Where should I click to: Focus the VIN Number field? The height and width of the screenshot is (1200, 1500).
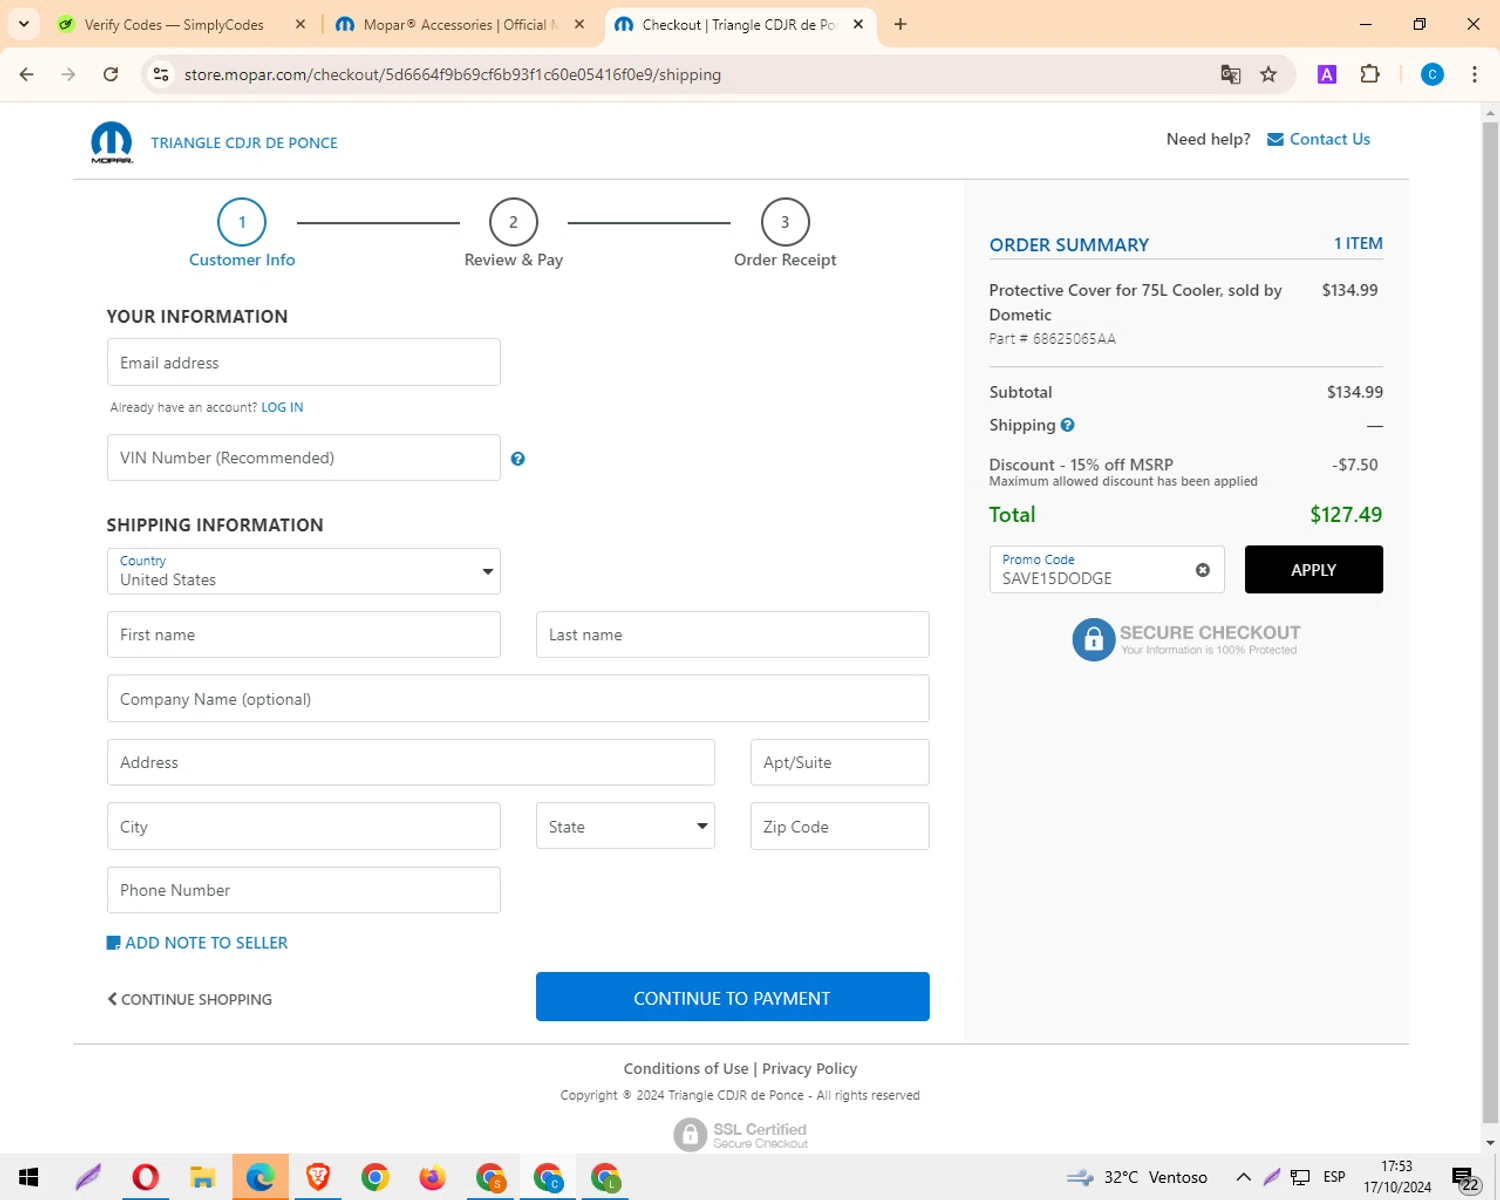(304, 457)
